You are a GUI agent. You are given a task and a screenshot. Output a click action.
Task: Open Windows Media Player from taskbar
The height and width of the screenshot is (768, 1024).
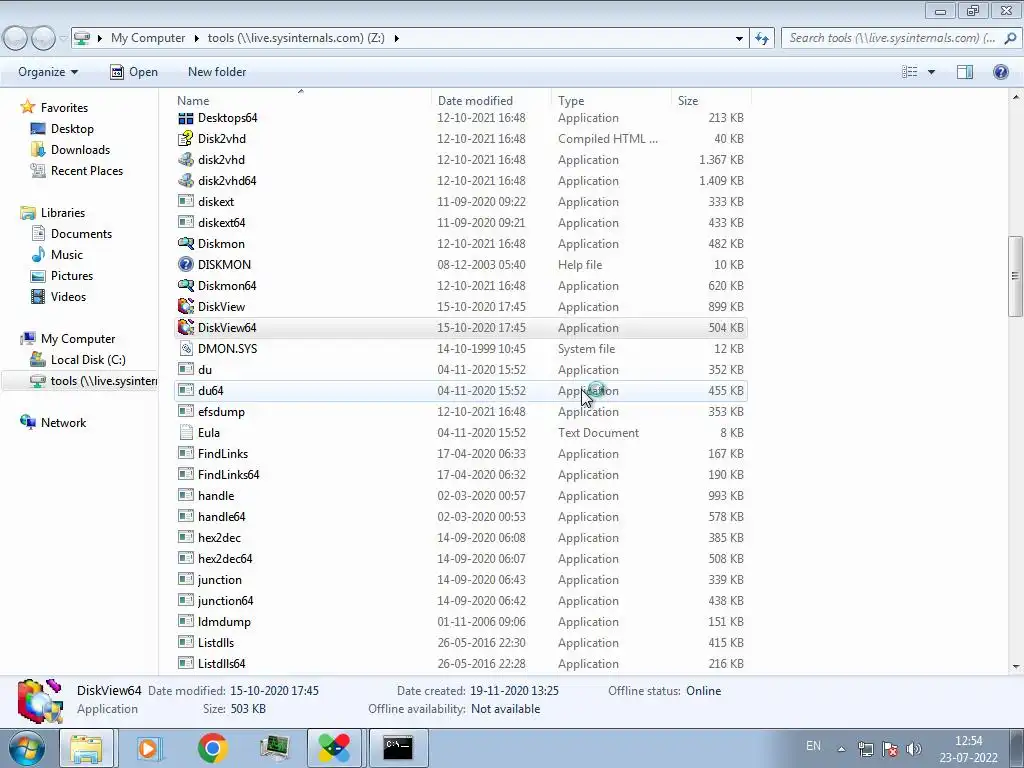click(149, 748)
